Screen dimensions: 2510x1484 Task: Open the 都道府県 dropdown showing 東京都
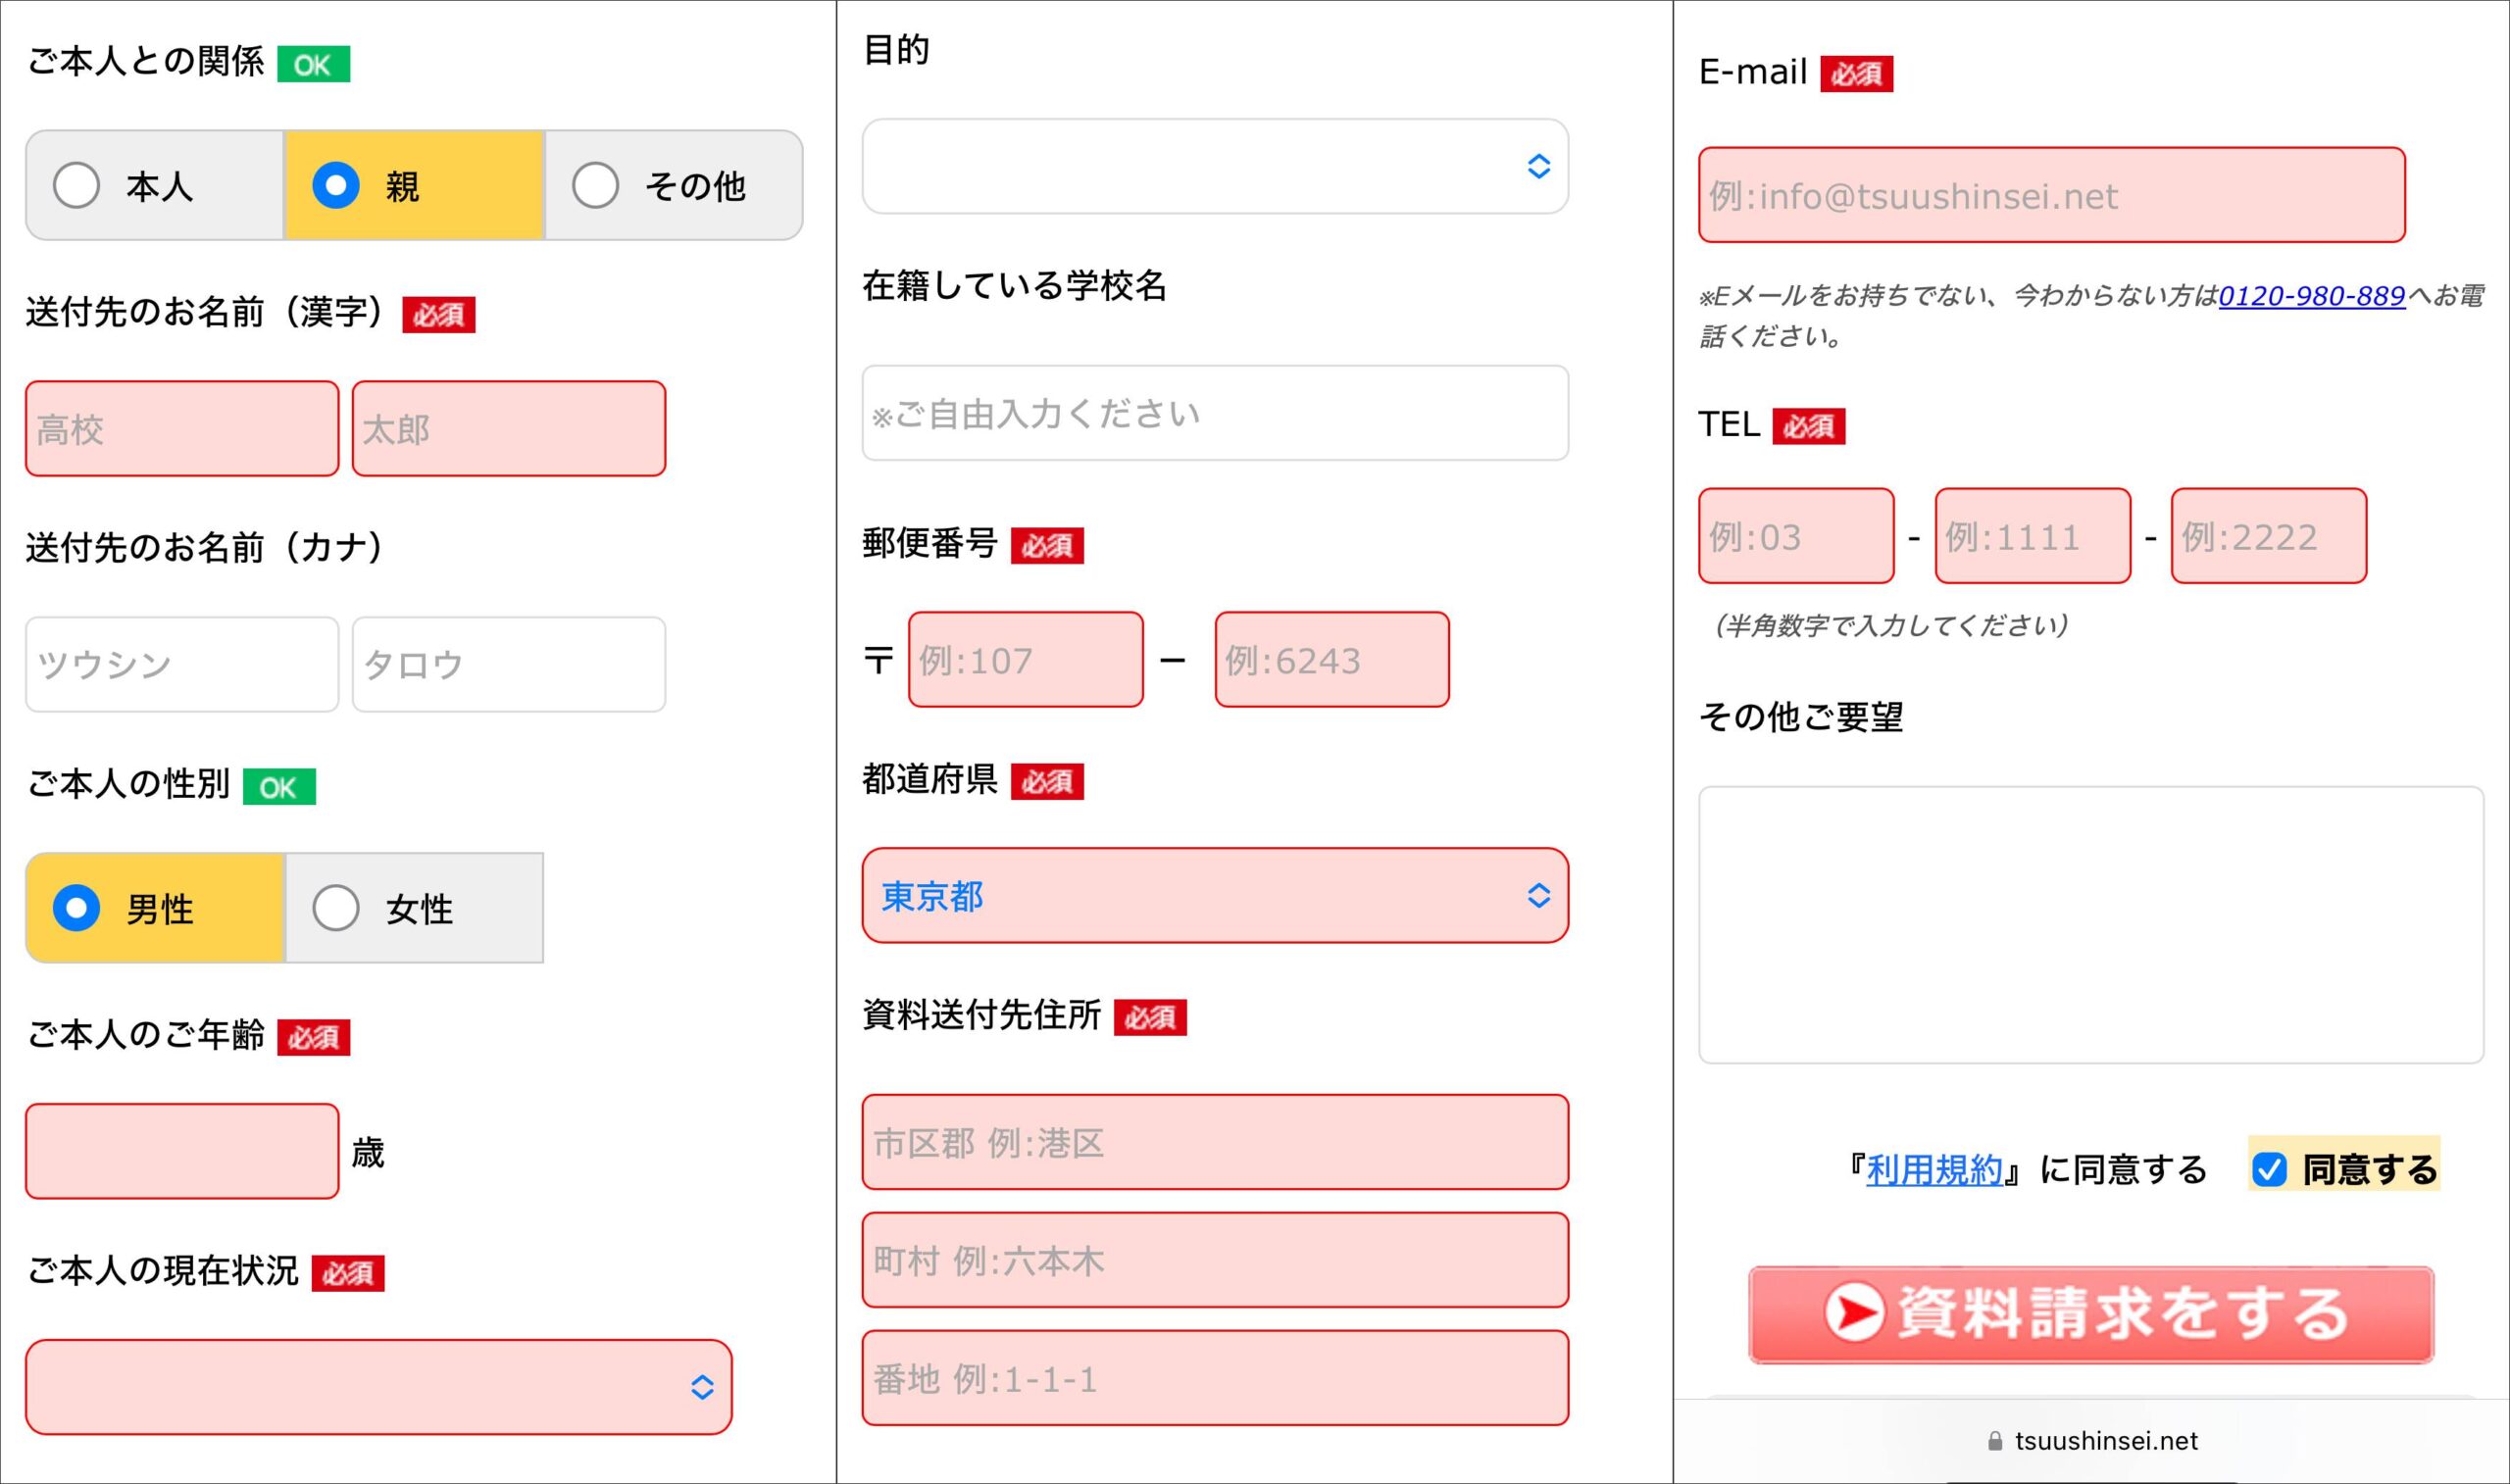(1214, 895)
